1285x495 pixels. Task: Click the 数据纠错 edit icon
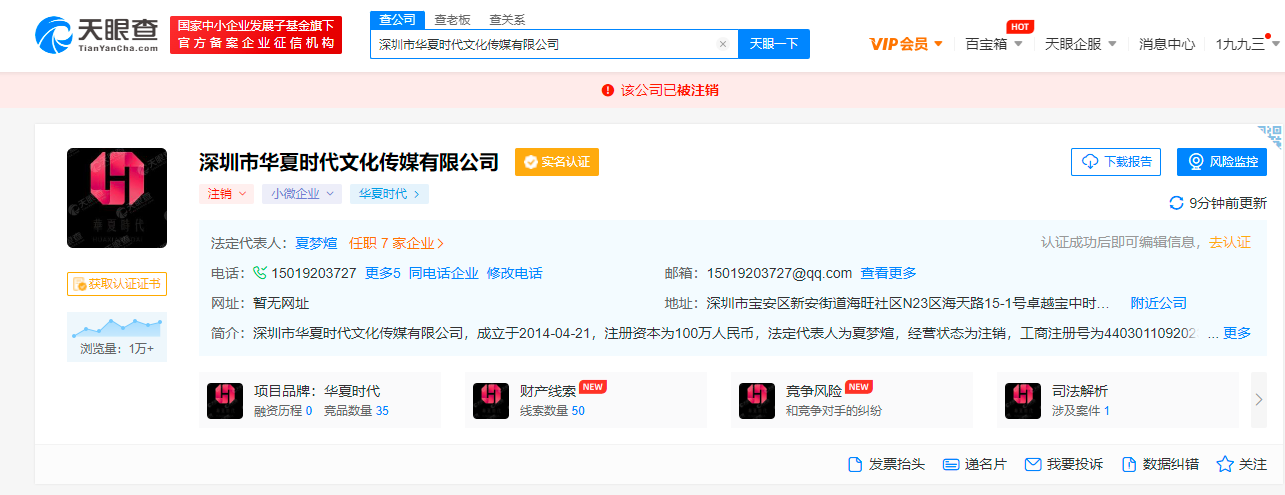pos(1129,464)
